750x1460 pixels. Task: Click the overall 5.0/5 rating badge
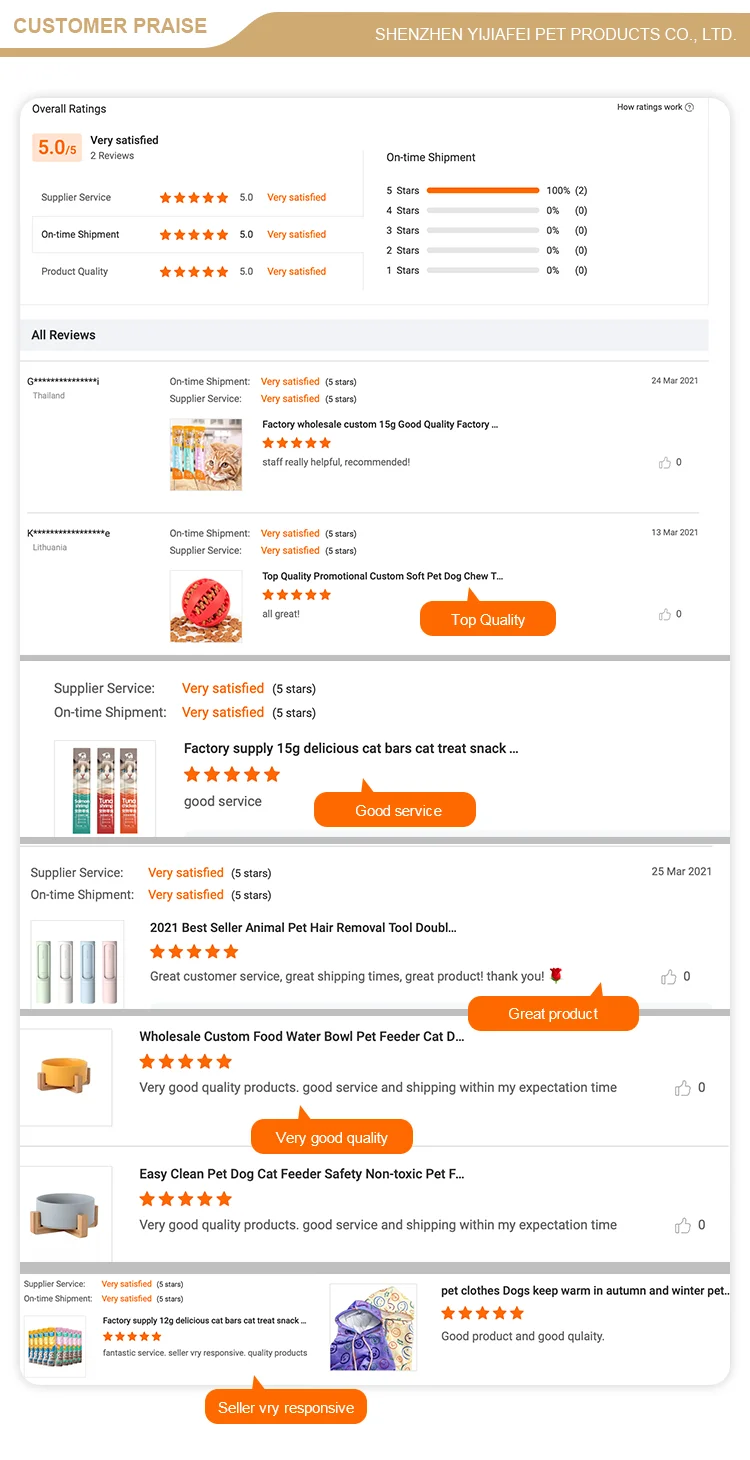tap(56, 148)
